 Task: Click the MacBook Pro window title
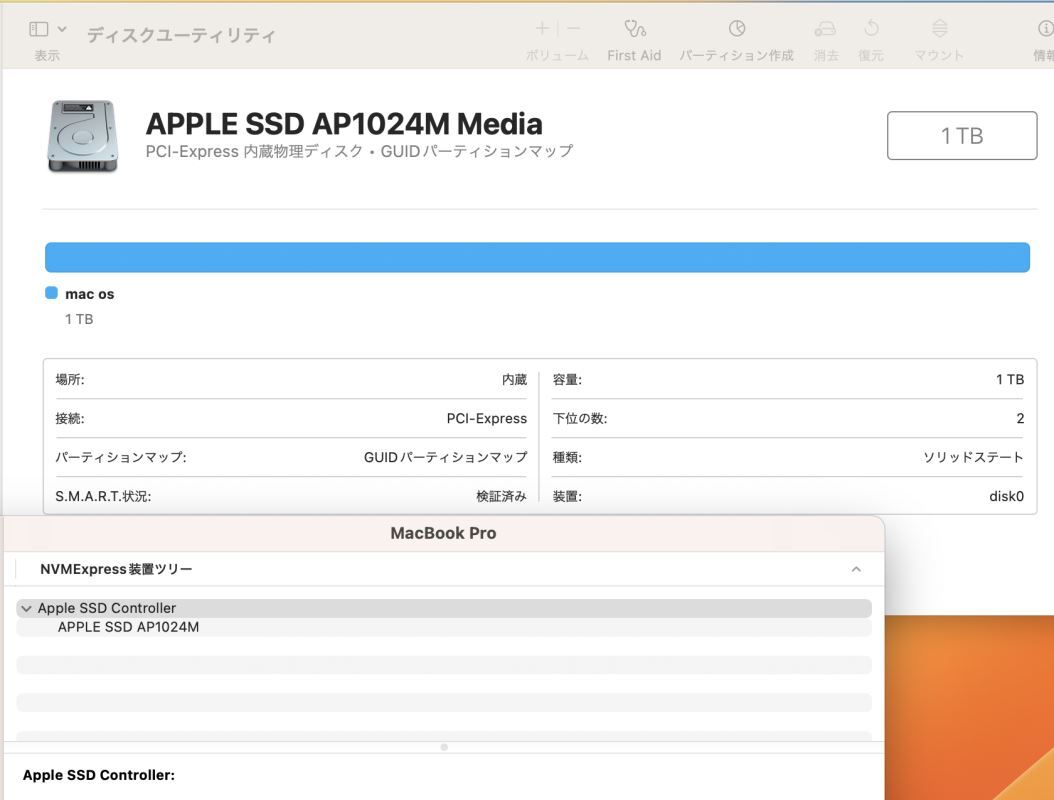(x=443, y=532)
